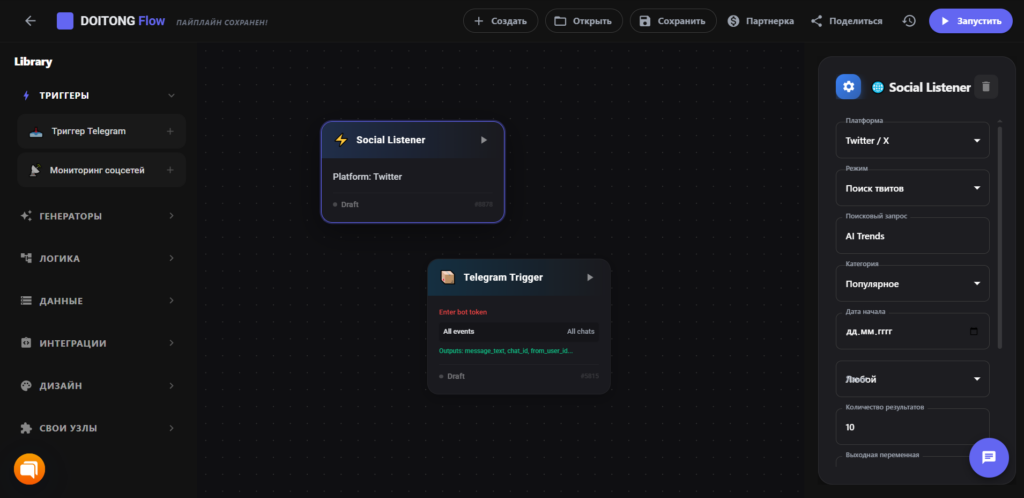Screen dimensions: 1024x498
Task: Delete node with the trash icon
Action: pyautogui.click(x=985, y=87)
